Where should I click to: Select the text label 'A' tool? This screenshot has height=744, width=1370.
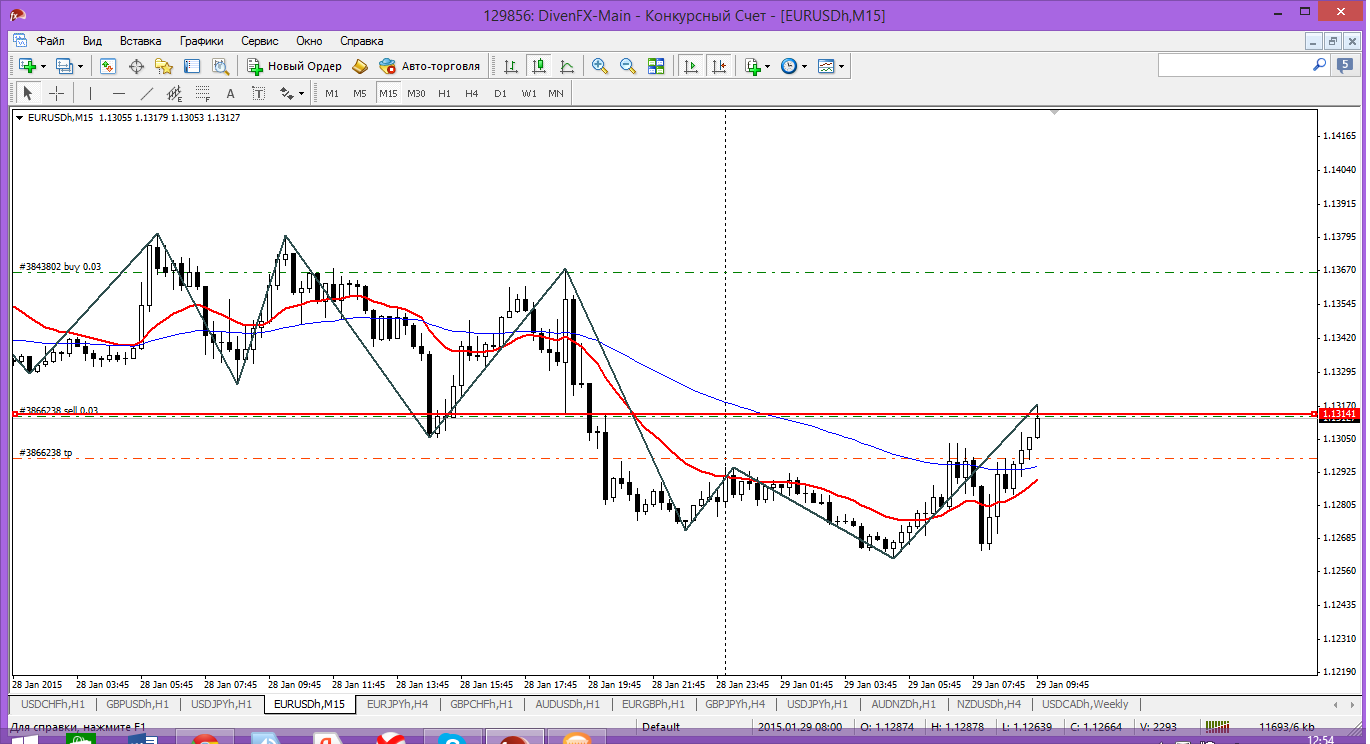[x=230, y=93]
